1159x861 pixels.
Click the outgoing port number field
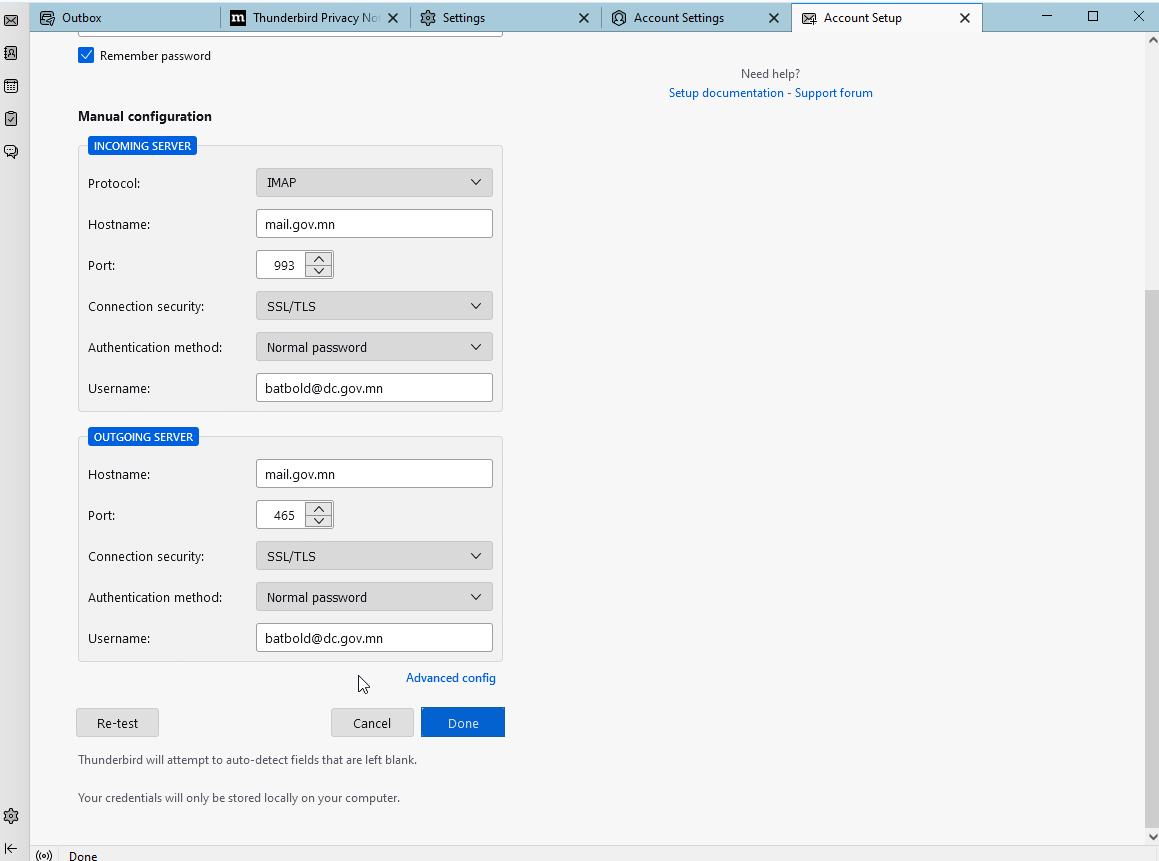(x=282, y=515)
